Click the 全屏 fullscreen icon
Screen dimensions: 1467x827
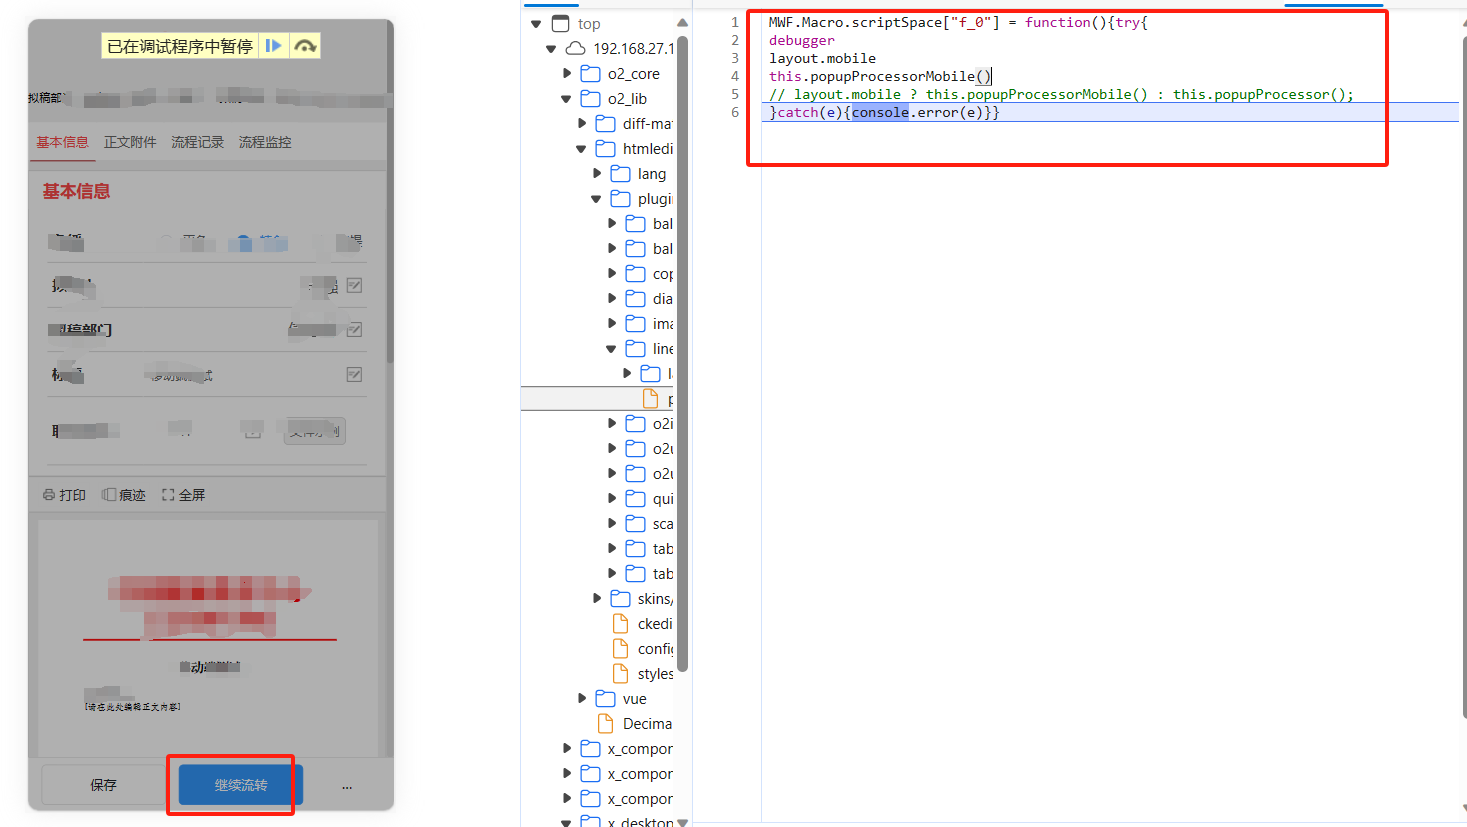click(168, 495)
